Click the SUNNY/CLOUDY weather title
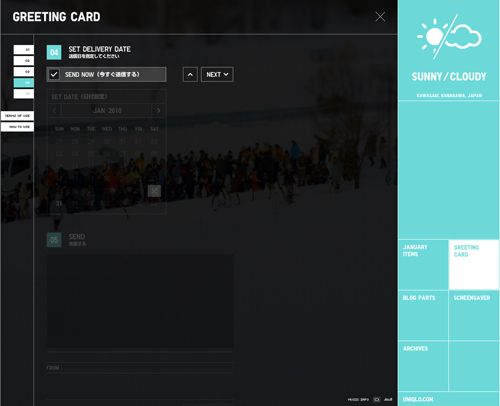Screen dimensions: 500x406 coord(449,77)
